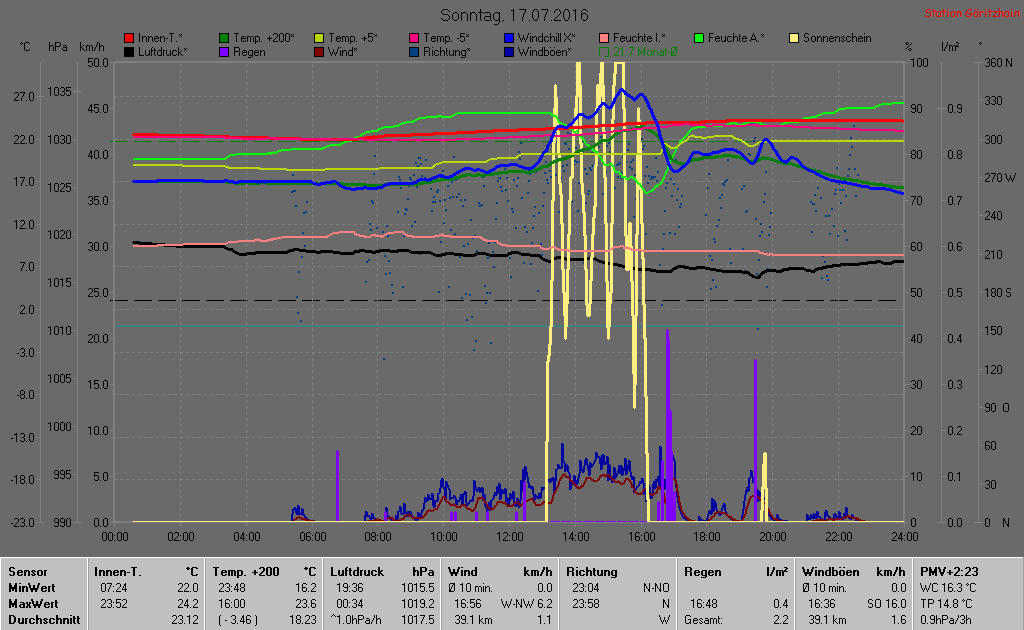Viewport: 1024px width, 630px height.
Task: Toggle the 21.7 Monat-Ø checkbox
Action: (x=604, y=52)
